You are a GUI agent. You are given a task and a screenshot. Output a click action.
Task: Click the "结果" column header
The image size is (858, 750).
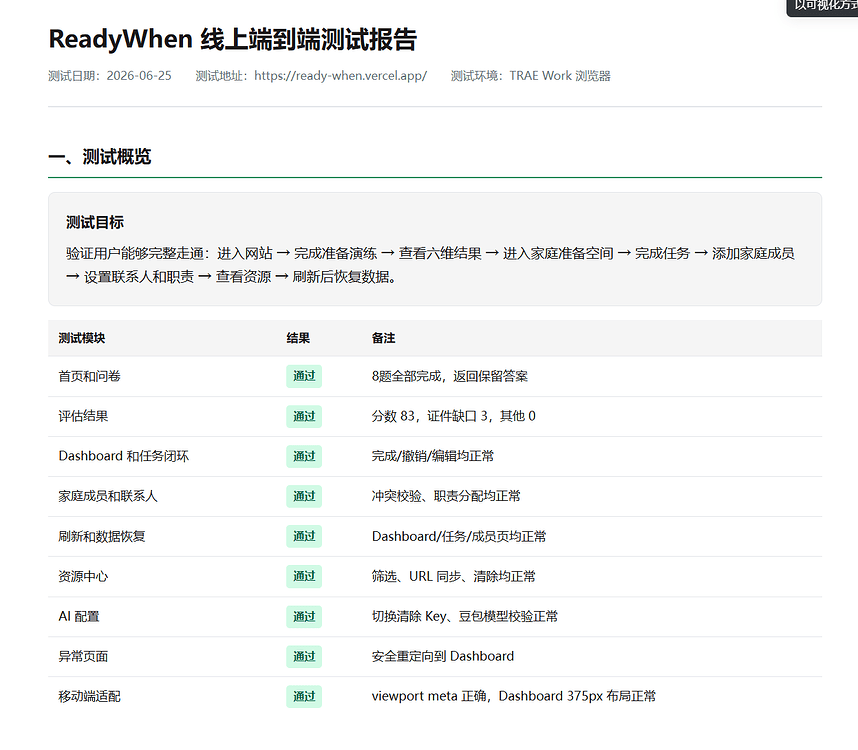pyautogui.click(x=298, y=338)
